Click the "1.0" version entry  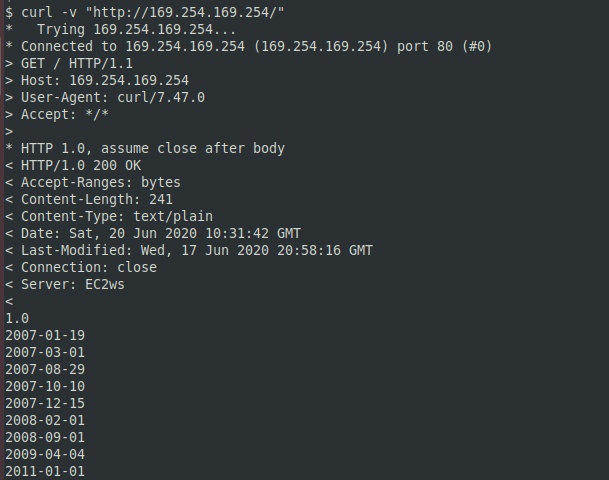[x=17, y=318]
